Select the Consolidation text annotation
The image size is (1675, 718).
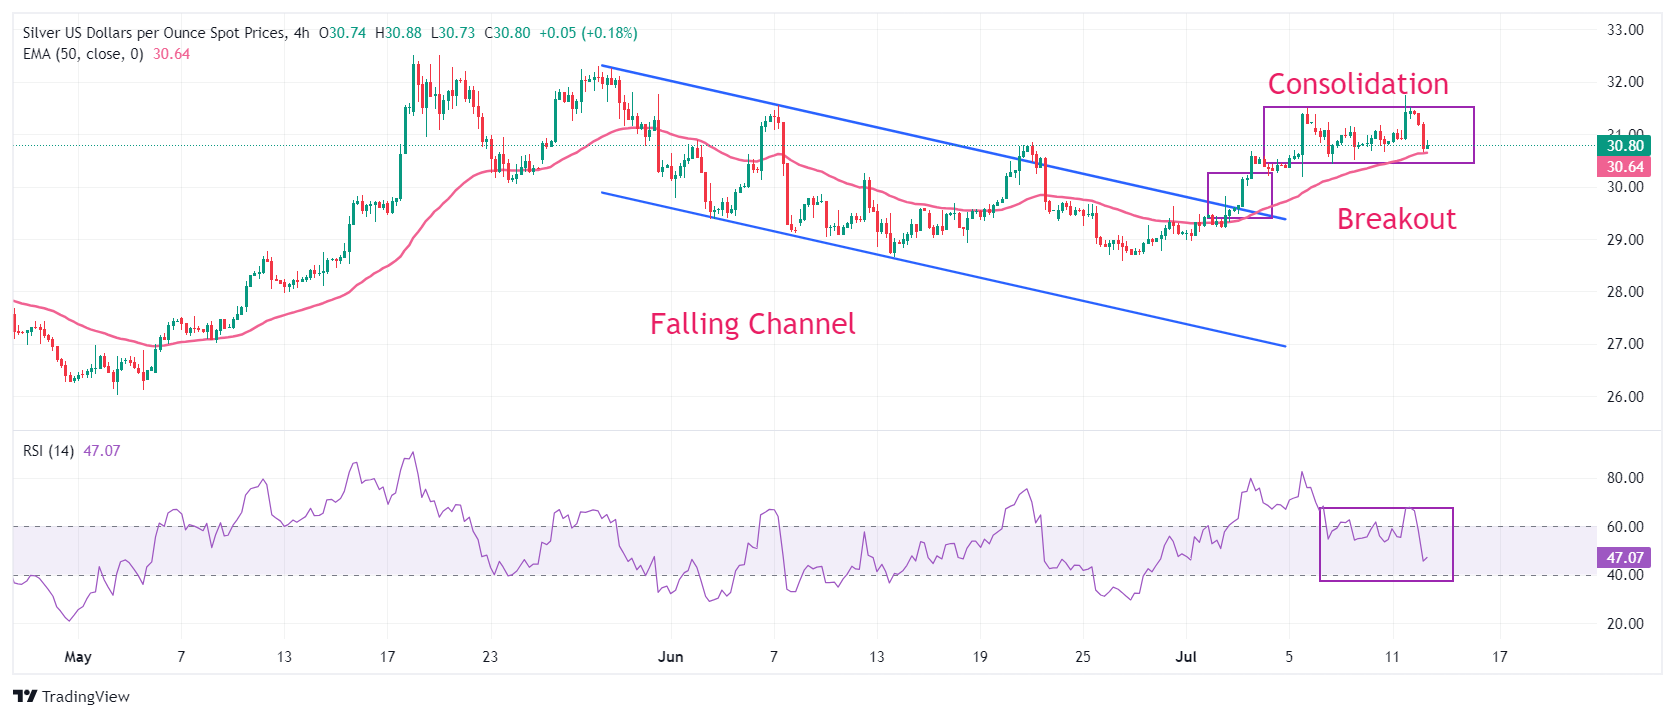click(1358, 84)
